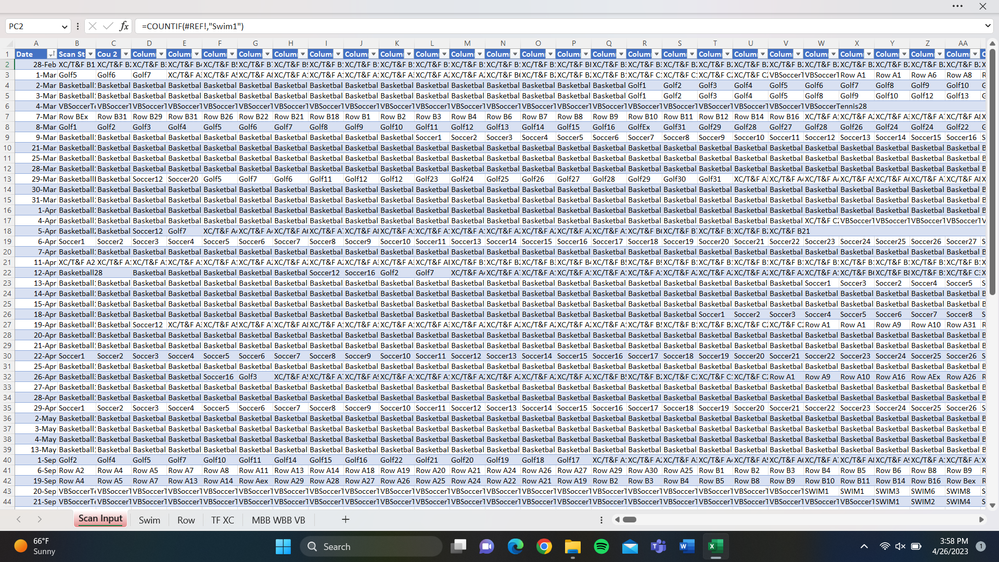The width and height of the screenshot is (999, 562).
Task: Click the vertical scrollbar thumb
Action: coord(992,172)
